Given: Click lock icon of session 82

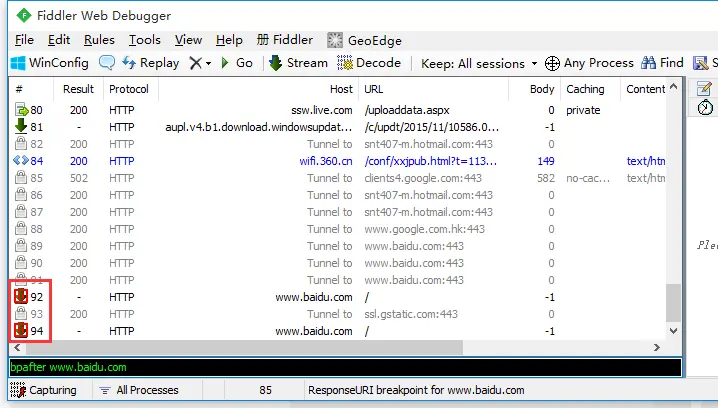Looking at the screenshot, I should pyautogui.click(x=21, y=144).
